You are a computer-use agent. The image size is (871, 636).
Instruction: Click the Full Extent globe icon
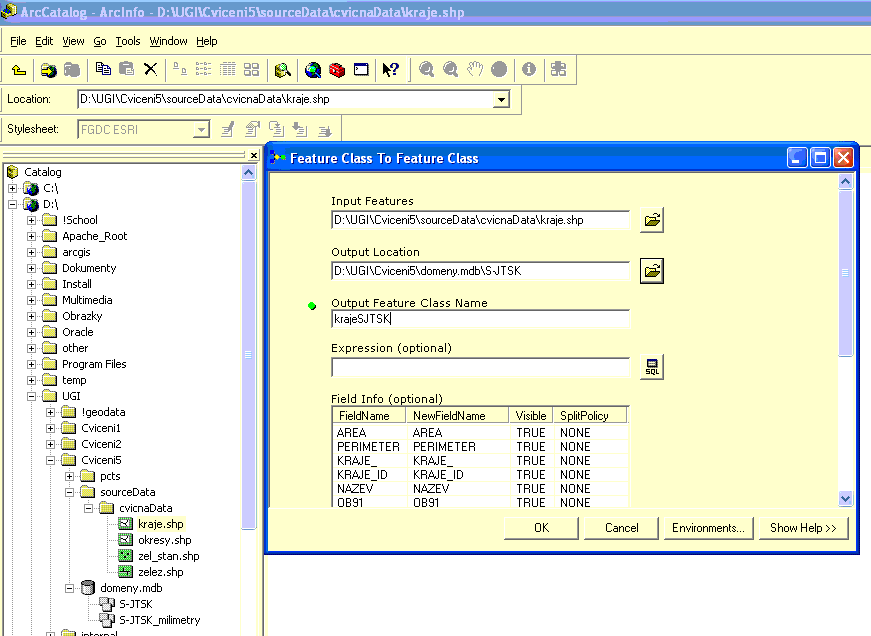499,69
